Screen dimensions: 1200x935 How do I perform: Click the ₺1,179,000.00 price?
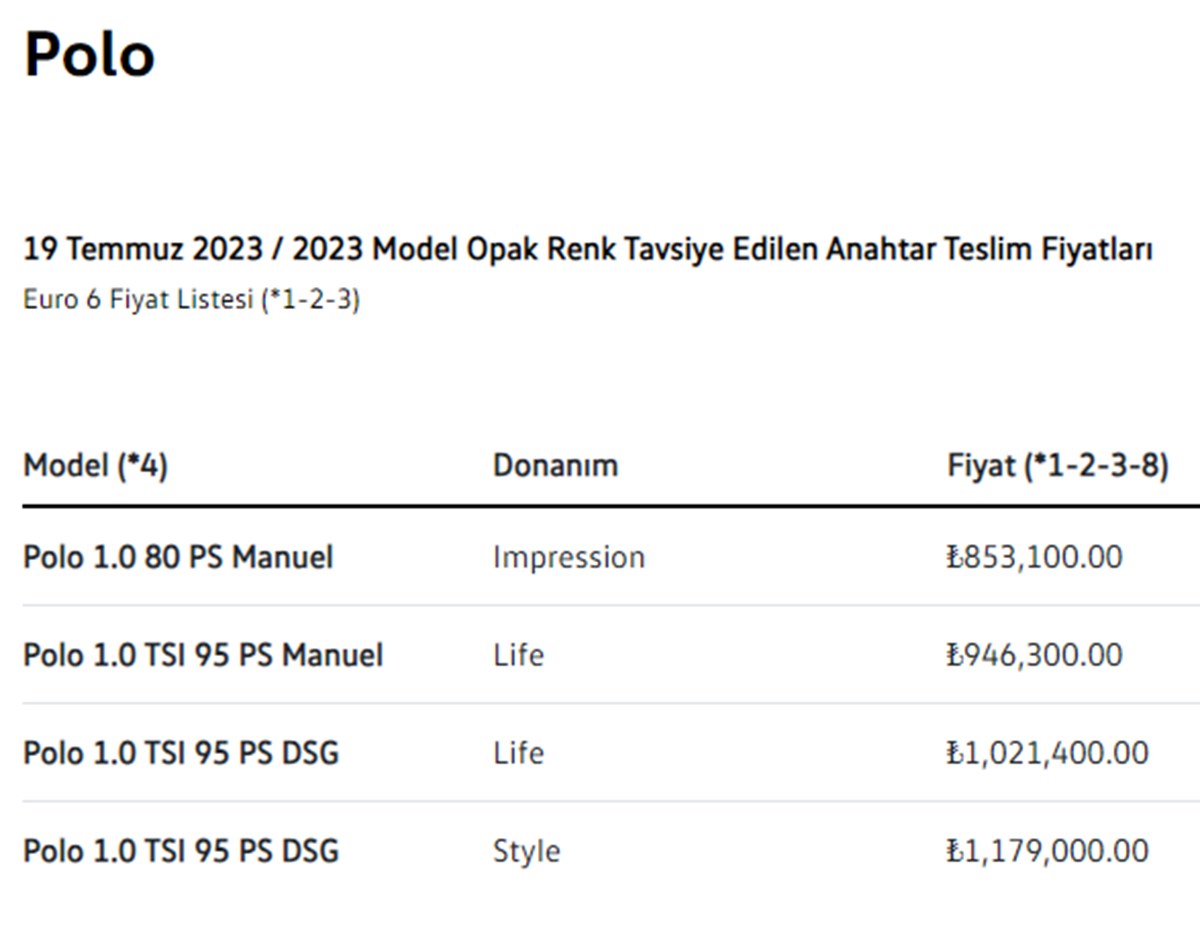(1047, 851)
